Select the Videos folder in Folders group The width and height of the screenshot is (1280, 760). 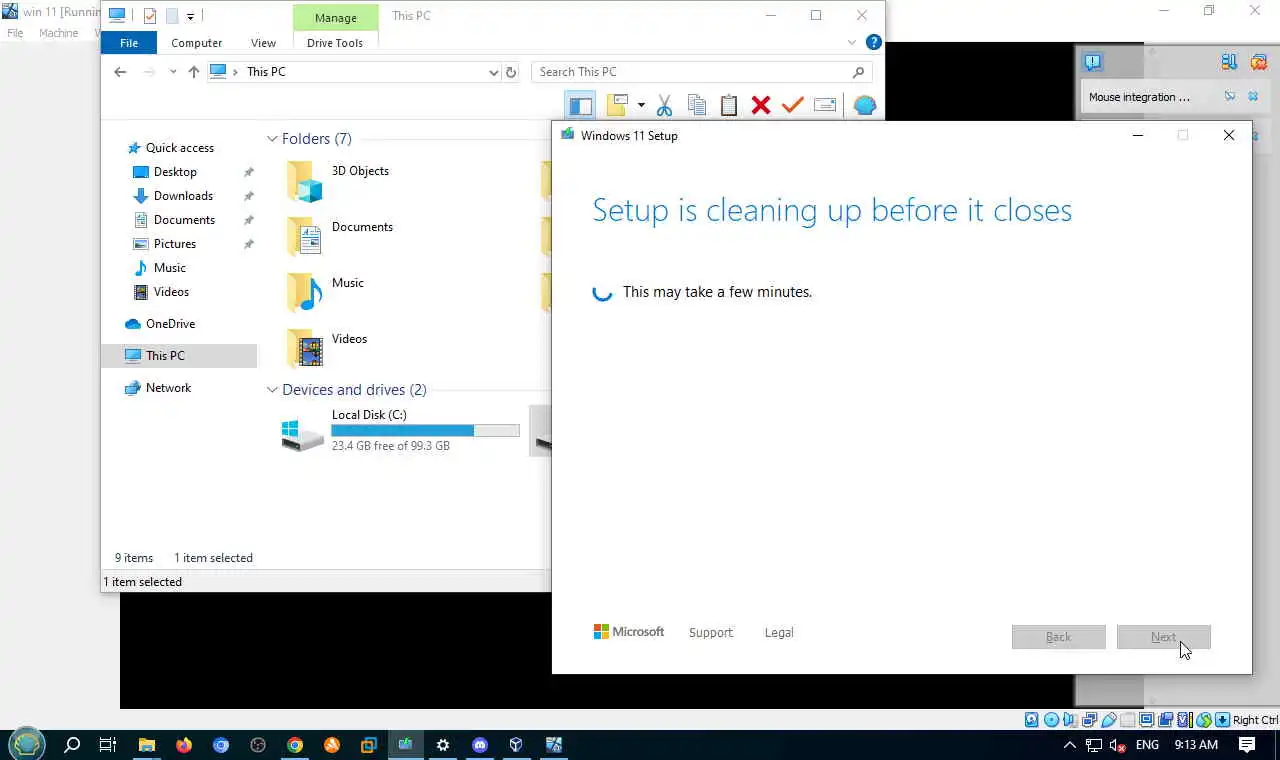tap(328, 350)
